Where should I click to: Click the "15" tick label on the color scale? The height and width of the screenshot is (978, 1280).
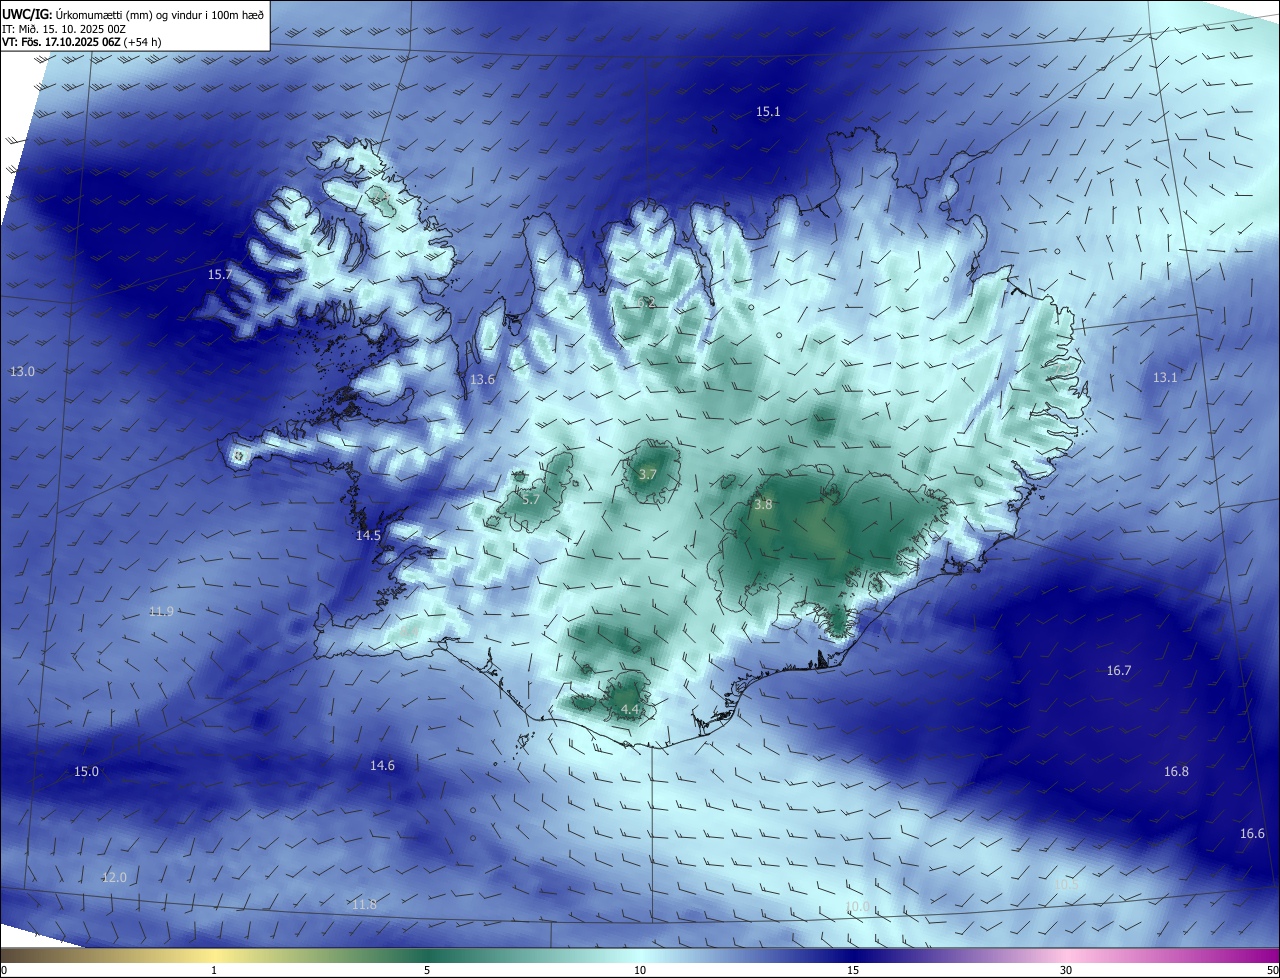click(x=853, y=970)
